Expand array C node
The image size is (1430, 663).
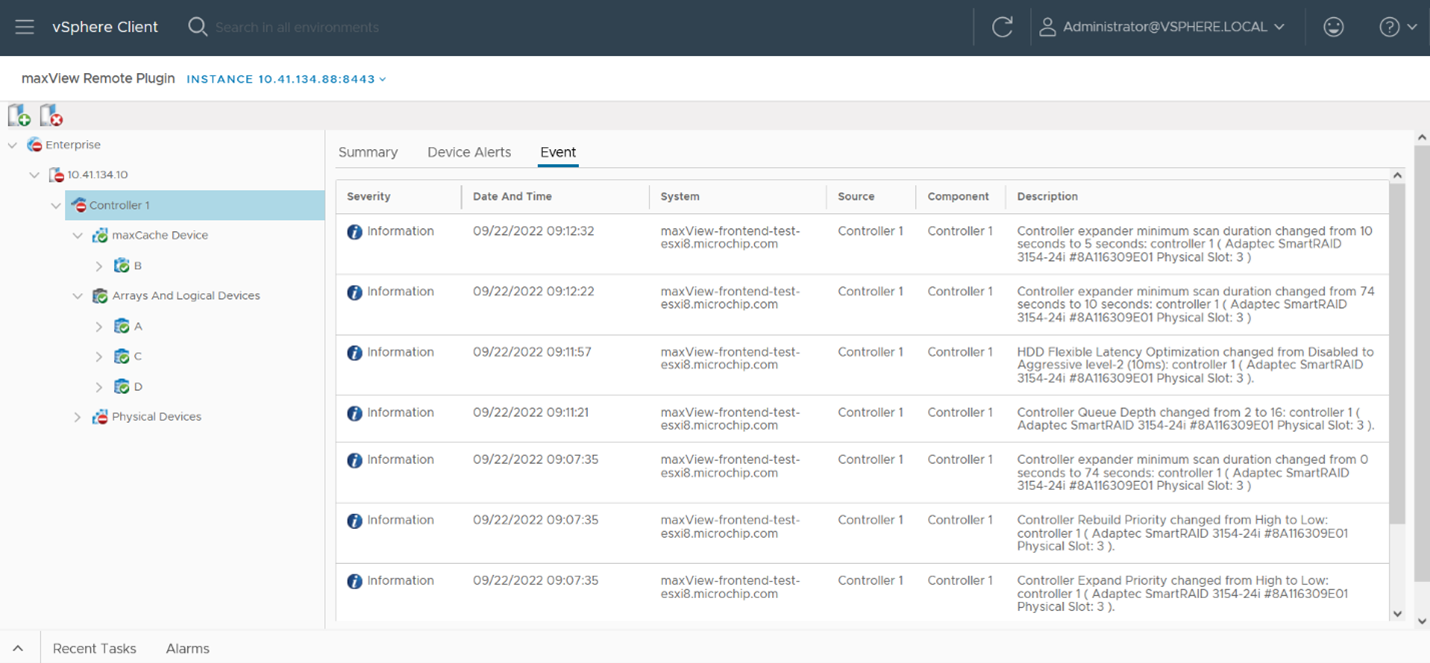point(99,356)
